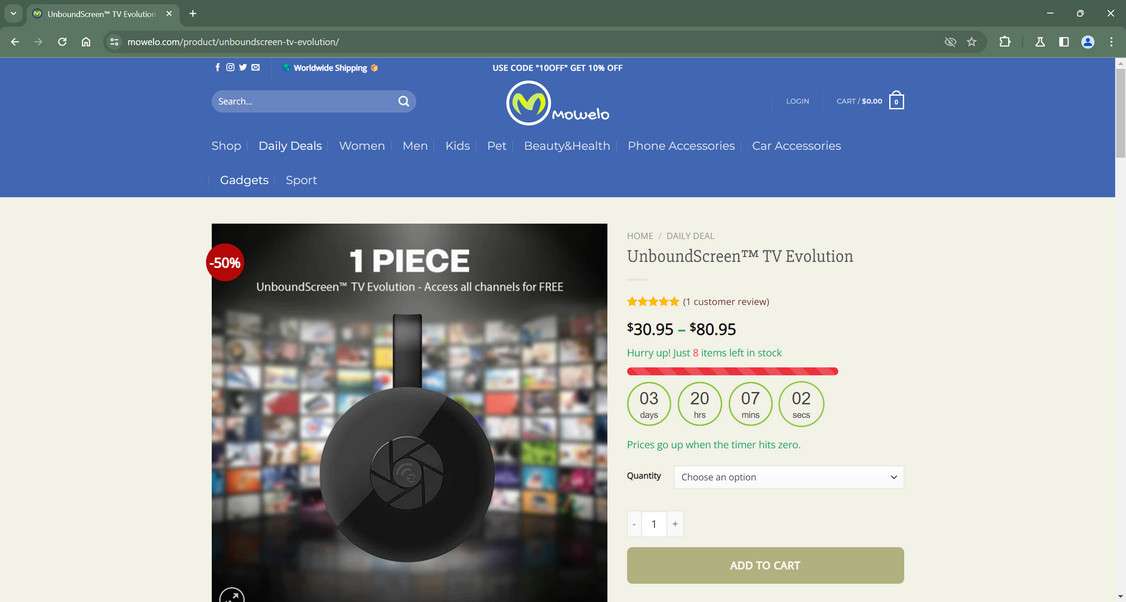Click the Search input field
Screen dimensions: 1126x602
[x=305, y=101]
